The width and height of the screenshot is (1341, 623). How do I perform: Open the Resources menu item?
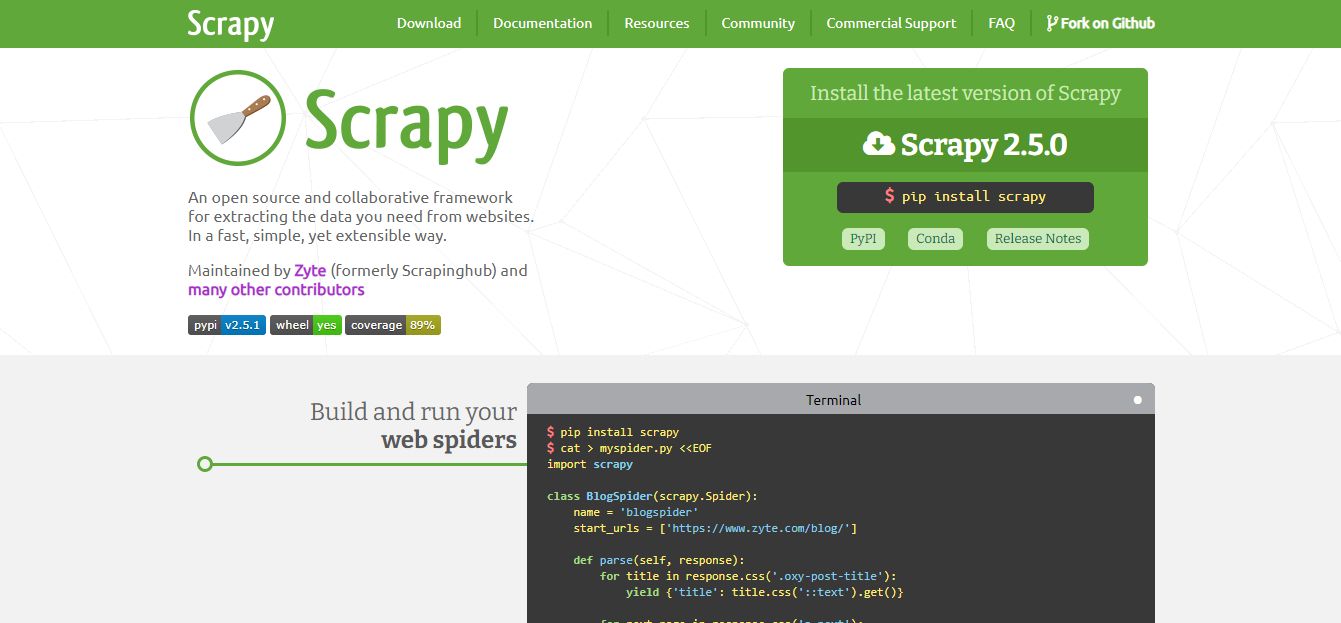pos(657,23)
